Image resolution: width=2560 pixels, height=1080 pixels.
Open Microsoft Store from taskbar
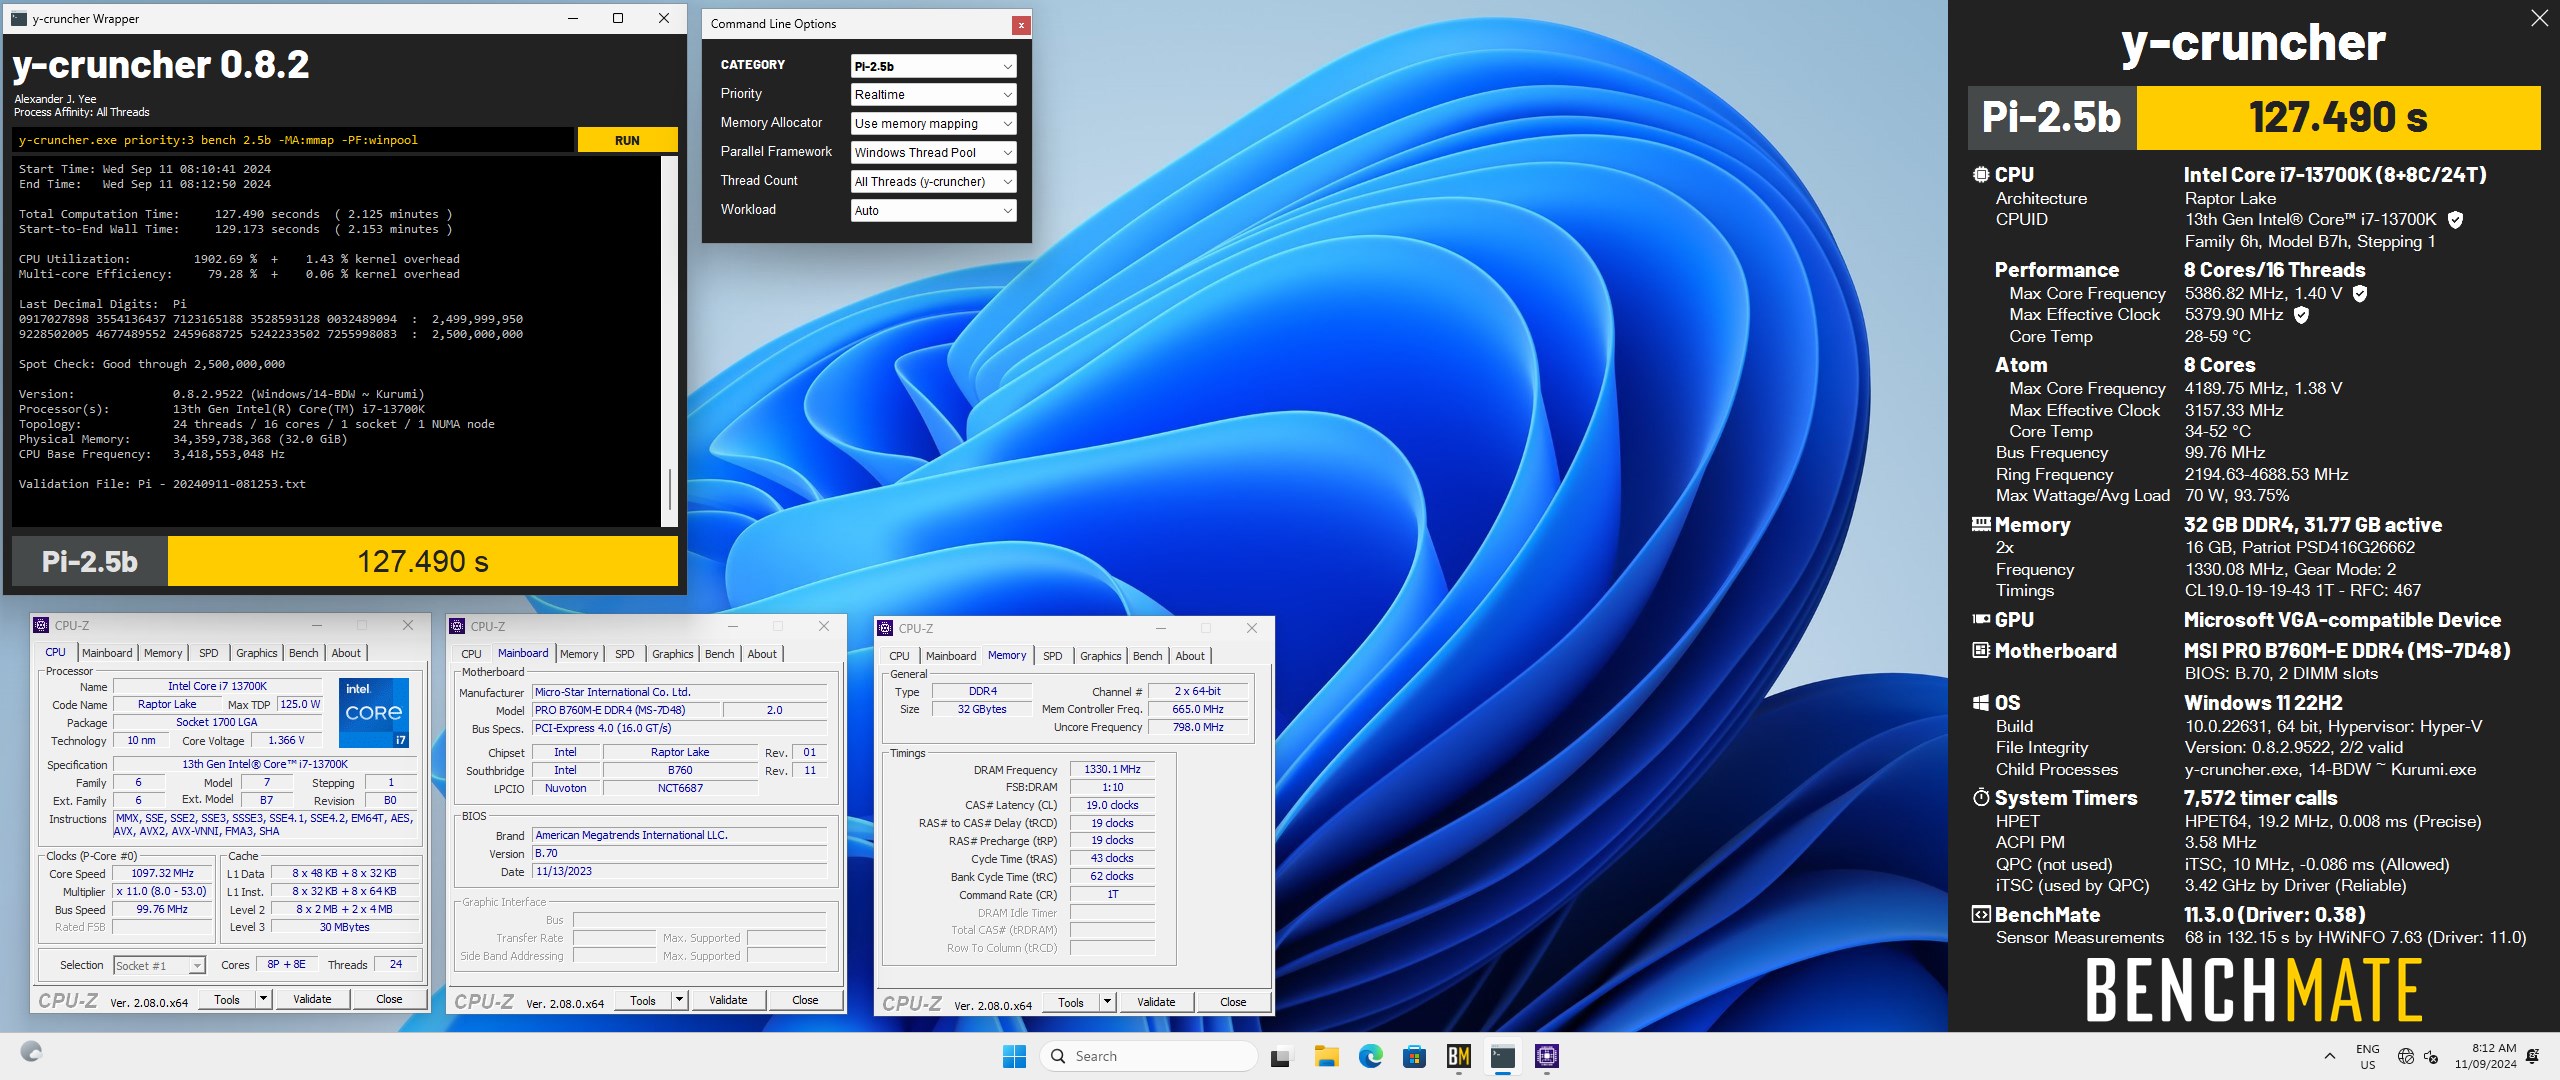(1414, 1056)
